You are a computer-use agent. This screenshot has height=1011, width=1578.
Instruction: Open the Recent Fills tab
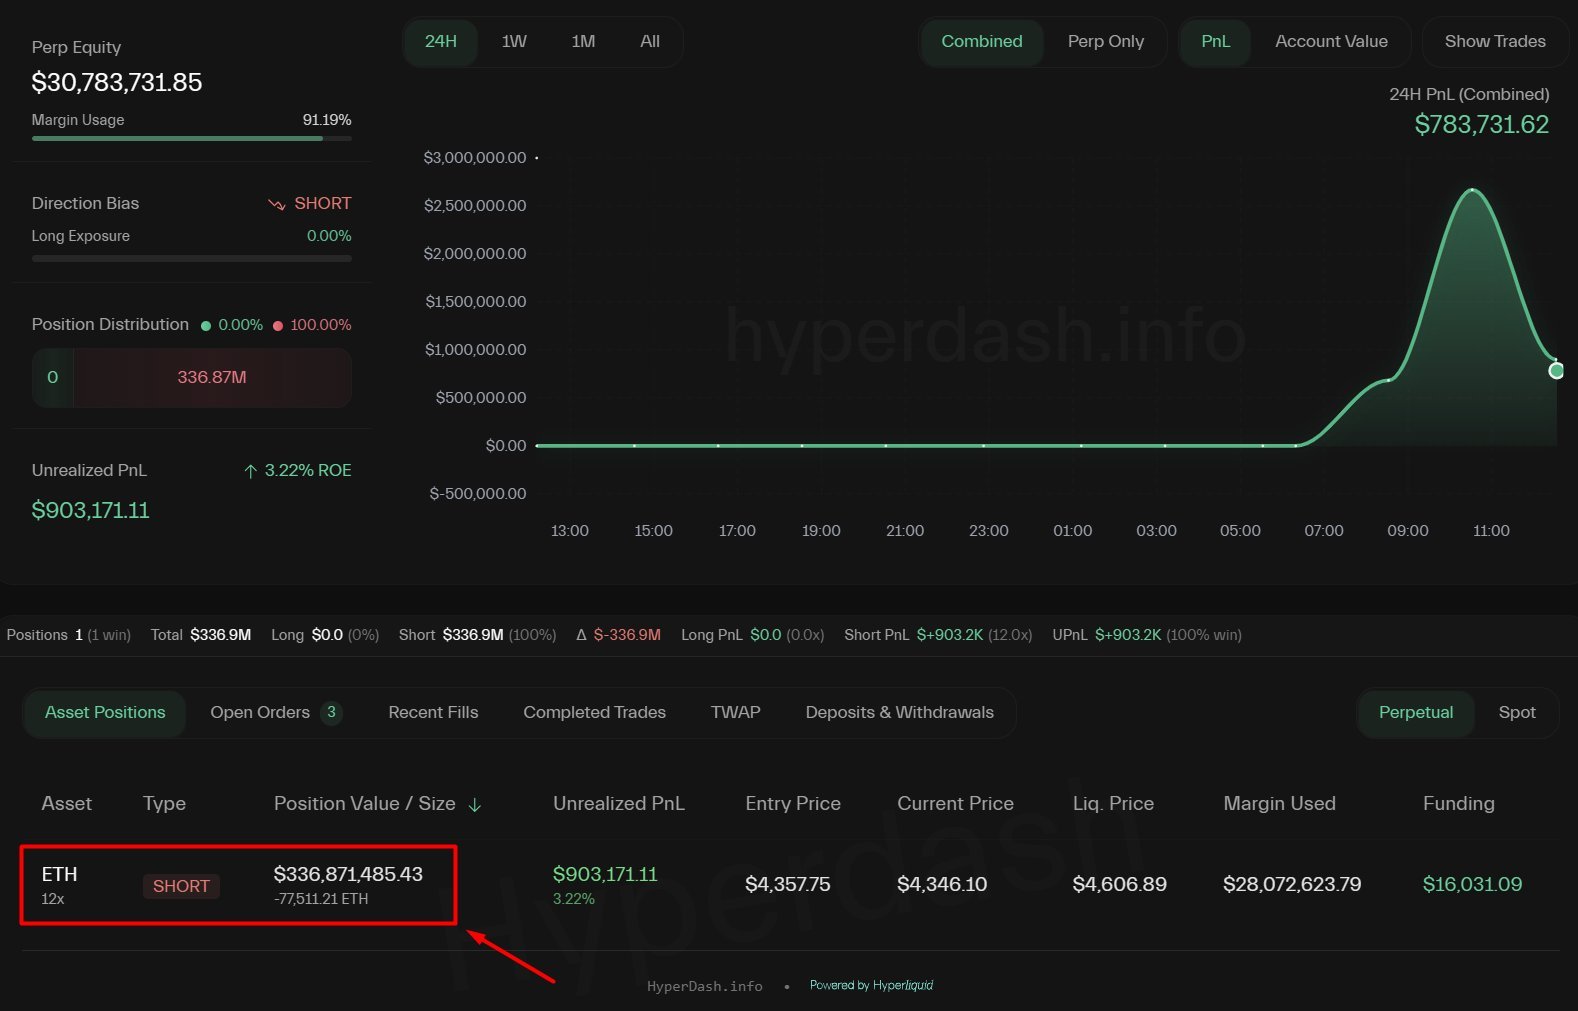click(433, 713)
